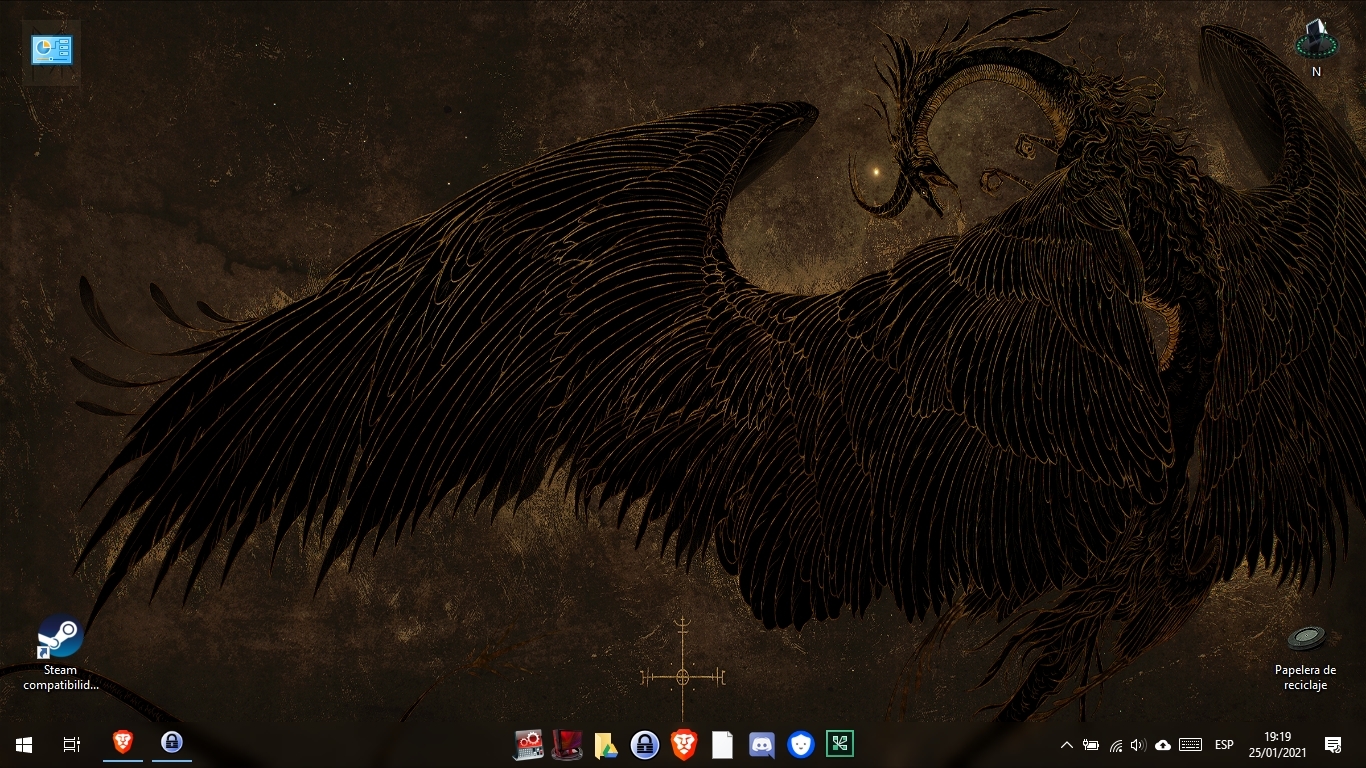The height and width of the screenshot is (768, 1366).
Task: Open the blue shield Betternet dock icon
Action: click(x=801, y=745)
